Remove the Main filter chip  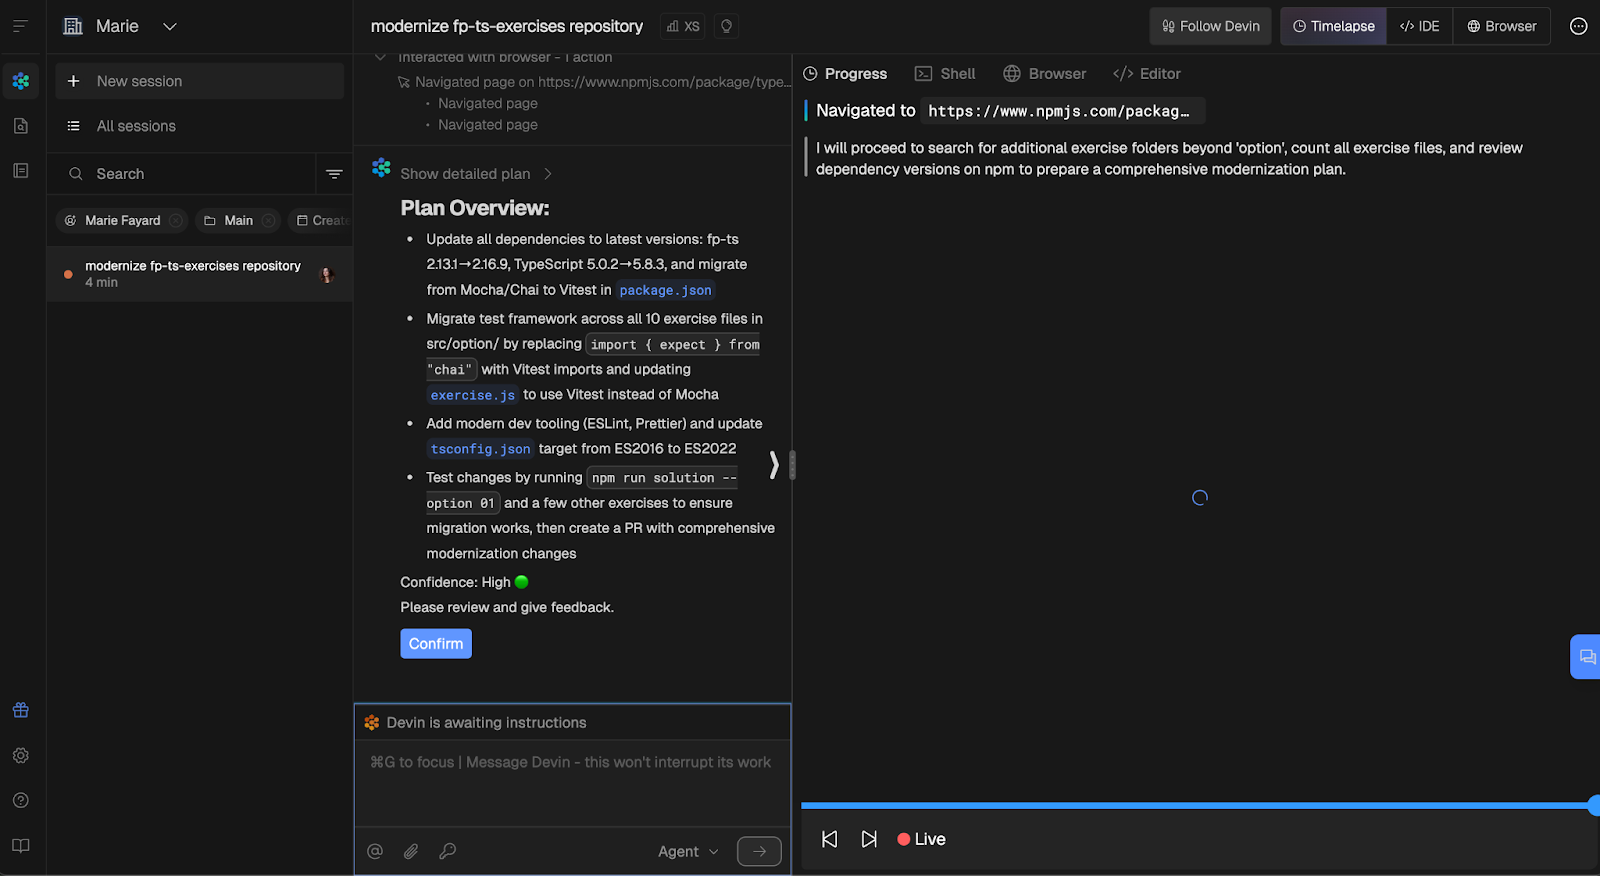tap(268, 220)
